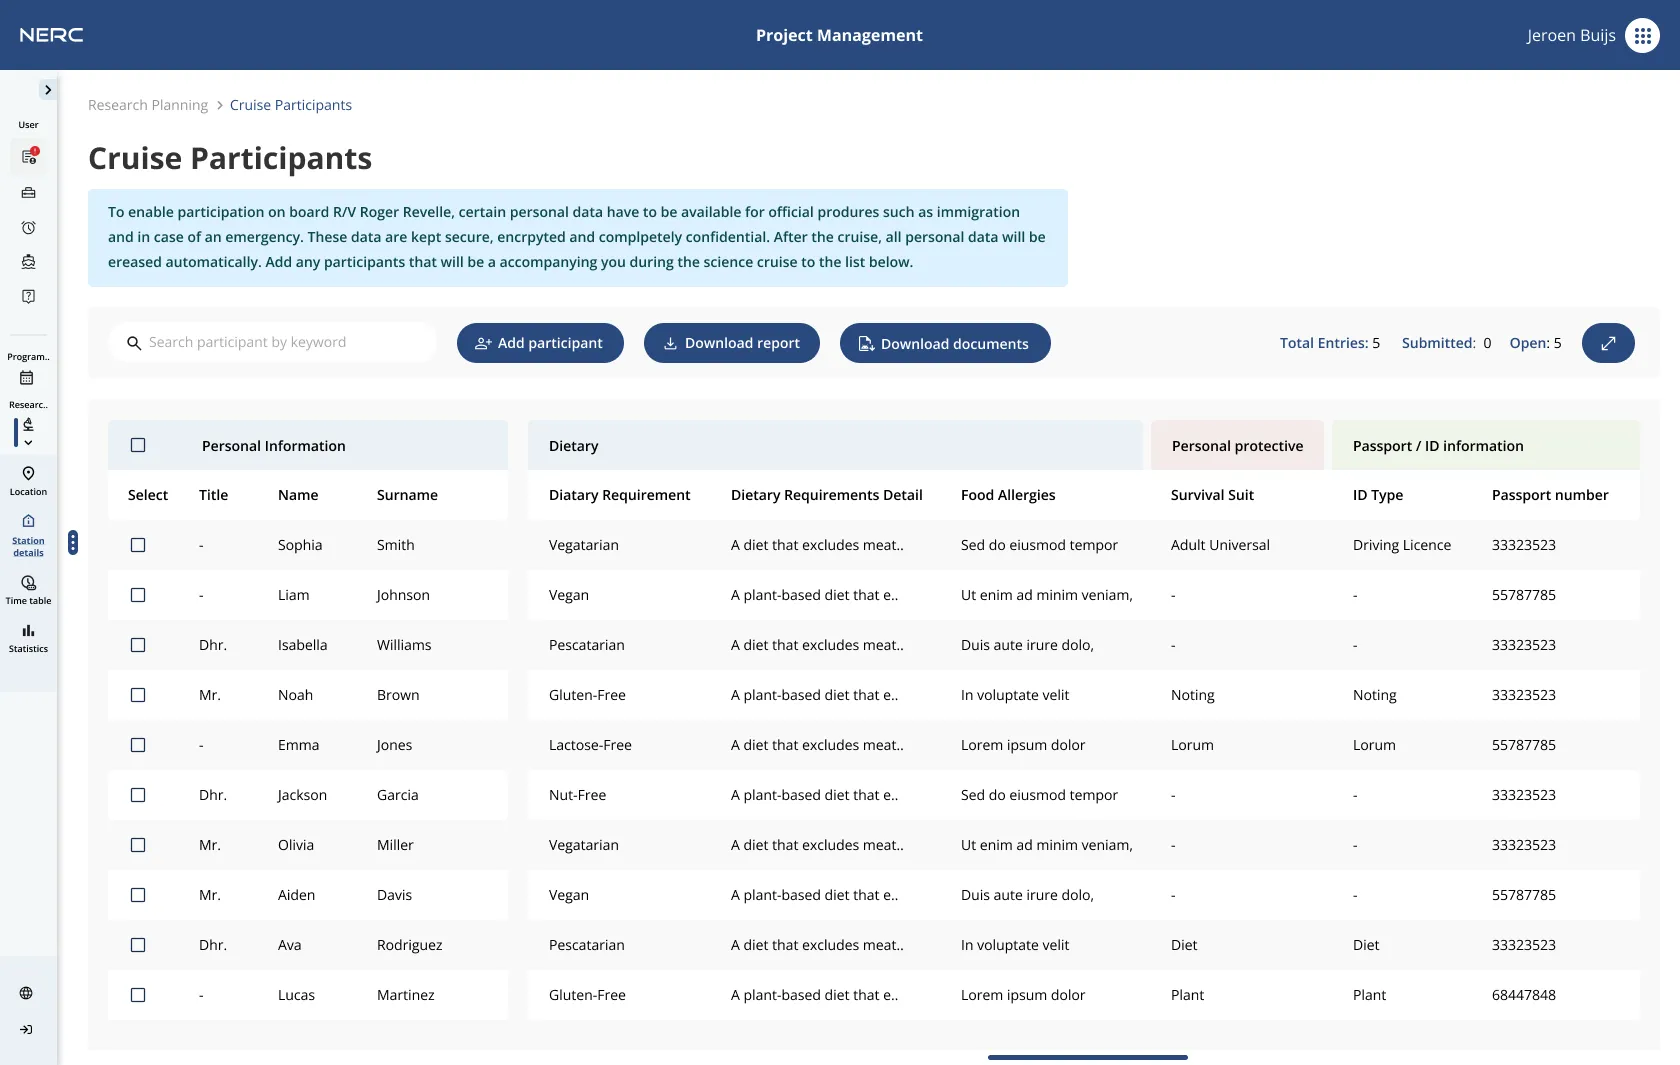Click the horizontal scrollbar below the table
The height and width of the screenshot is (1065, 1680).
(1087, 1057)
